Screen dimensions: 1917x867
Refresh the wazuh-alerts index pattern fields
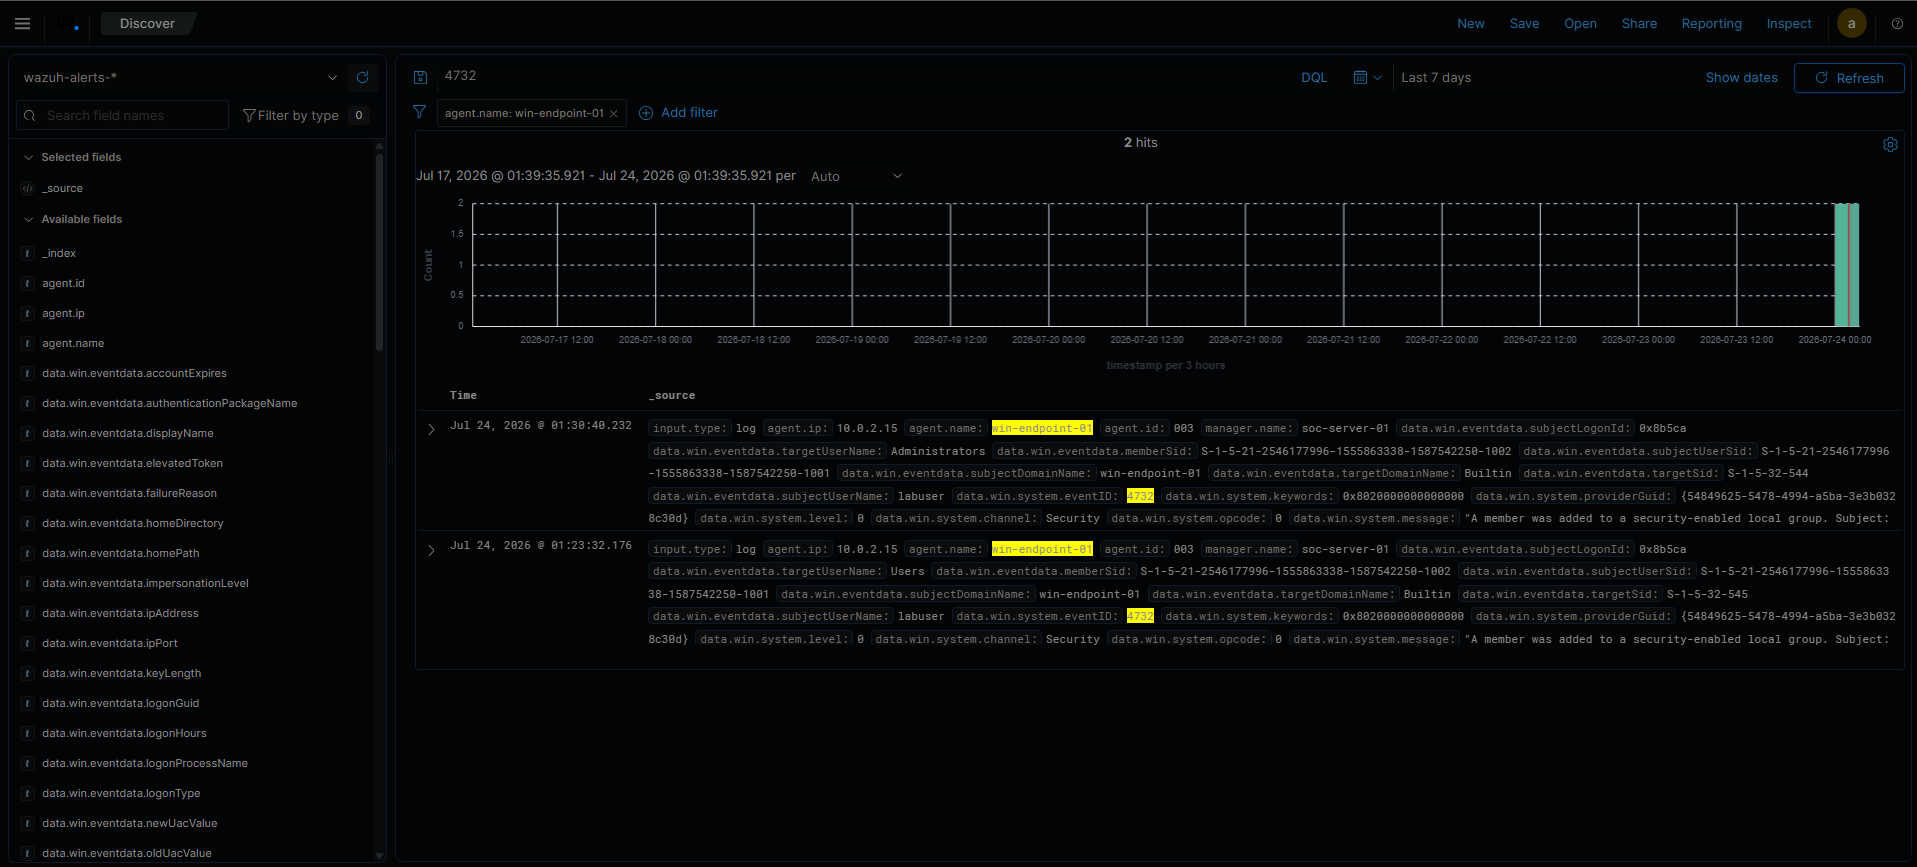[x=363, y=77]
